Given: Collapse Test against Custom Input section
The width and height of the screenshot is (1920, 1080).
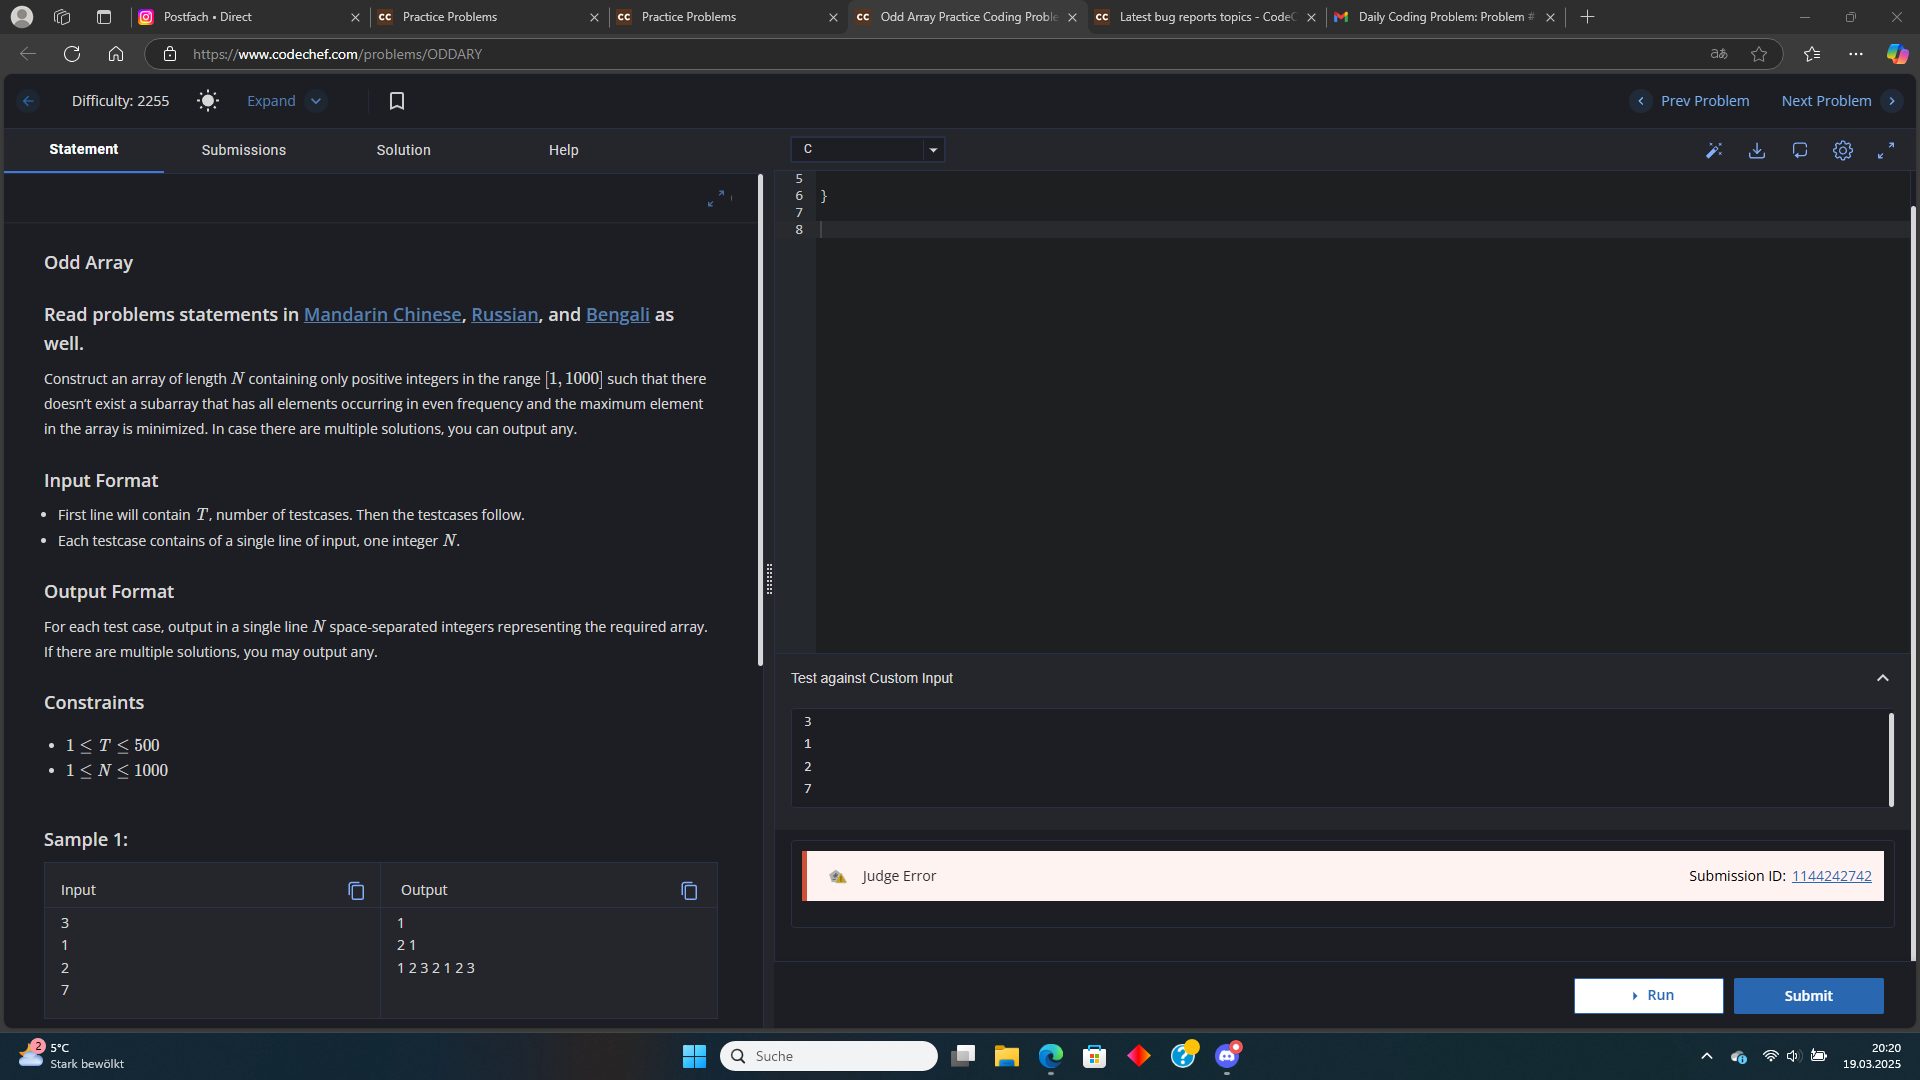Looking at the screenshot, I should coord(1883,678).
